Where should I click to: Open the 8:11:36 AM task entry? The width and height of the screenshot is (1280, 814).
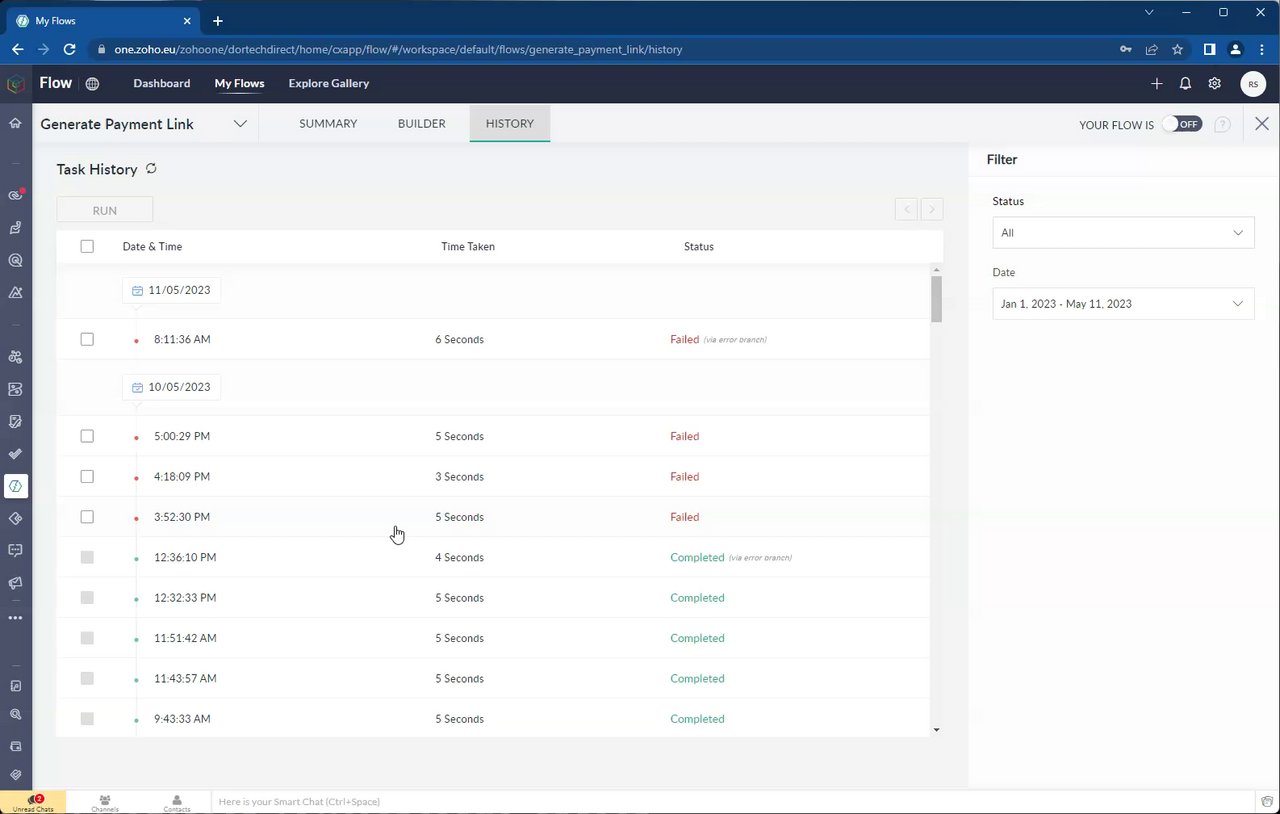493,339
